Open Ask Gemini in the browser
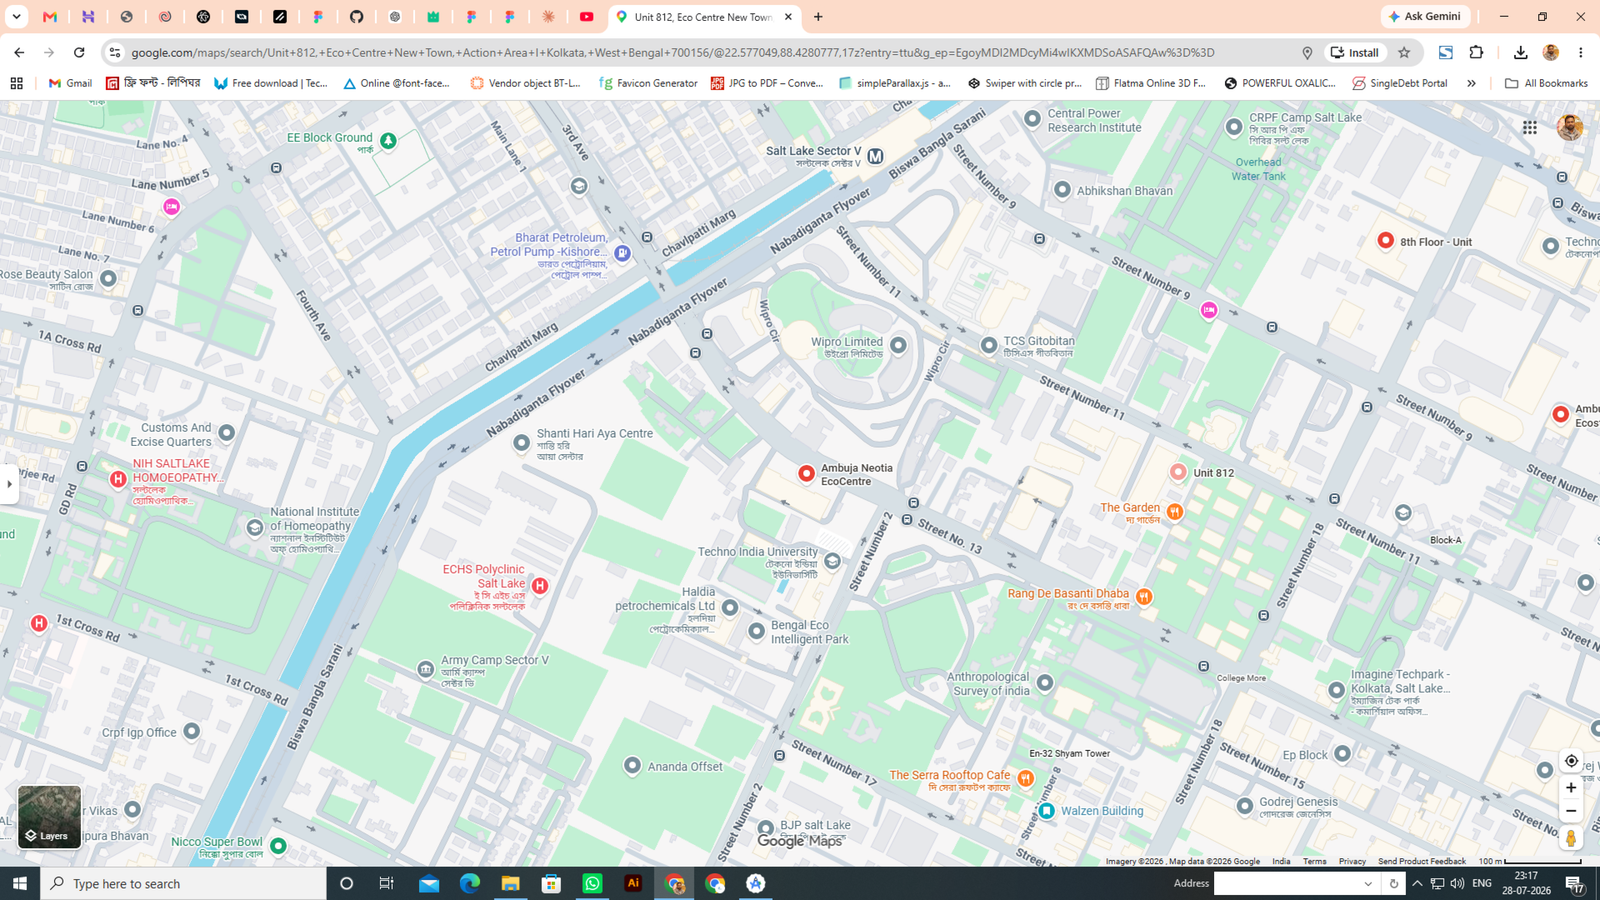This screenshot has width=1600, height=900. click(1425, 16)
